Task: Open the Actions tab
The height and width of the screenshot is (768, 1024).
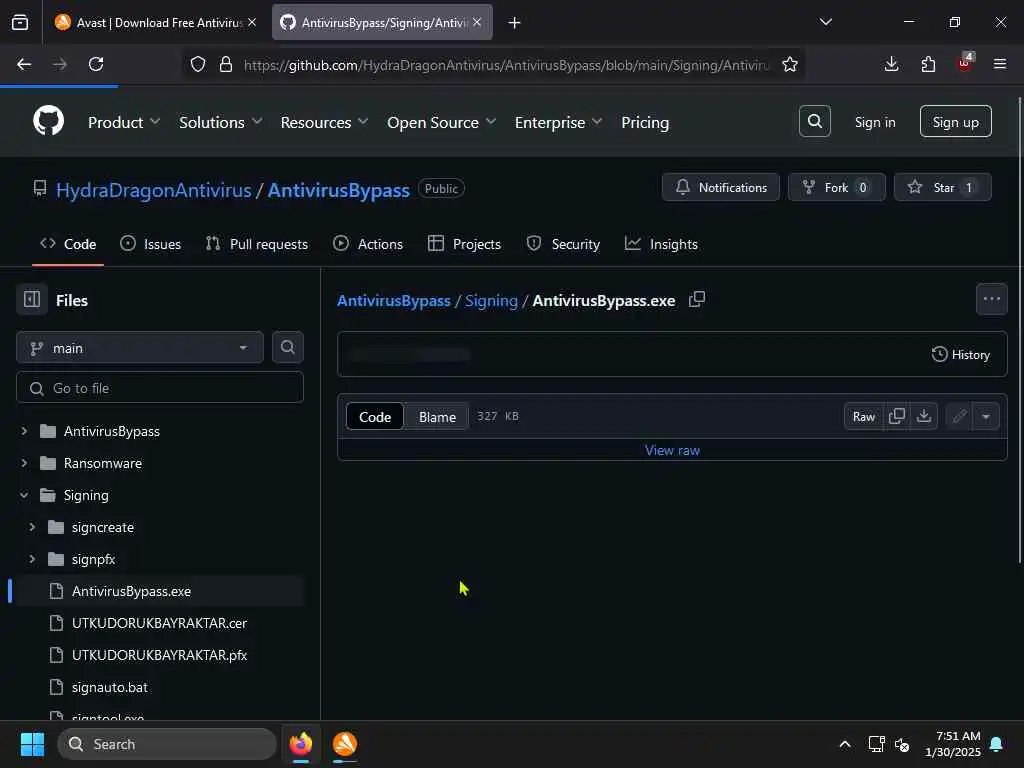Action: tap(368, 244)
